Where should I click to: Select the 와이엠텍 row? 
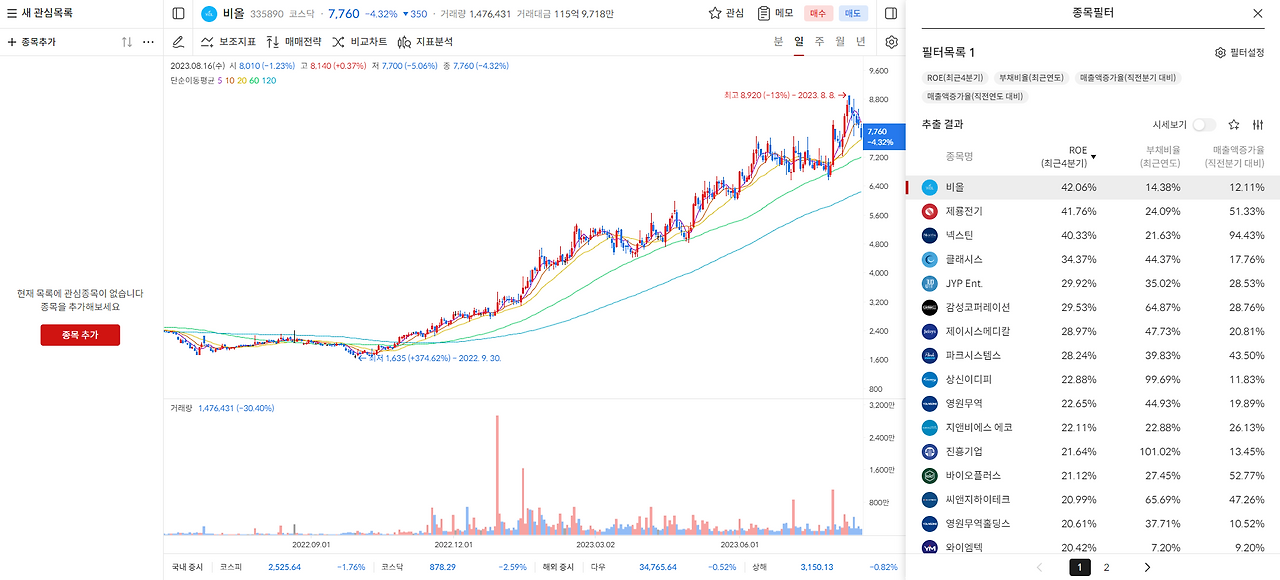(1093, 547)
